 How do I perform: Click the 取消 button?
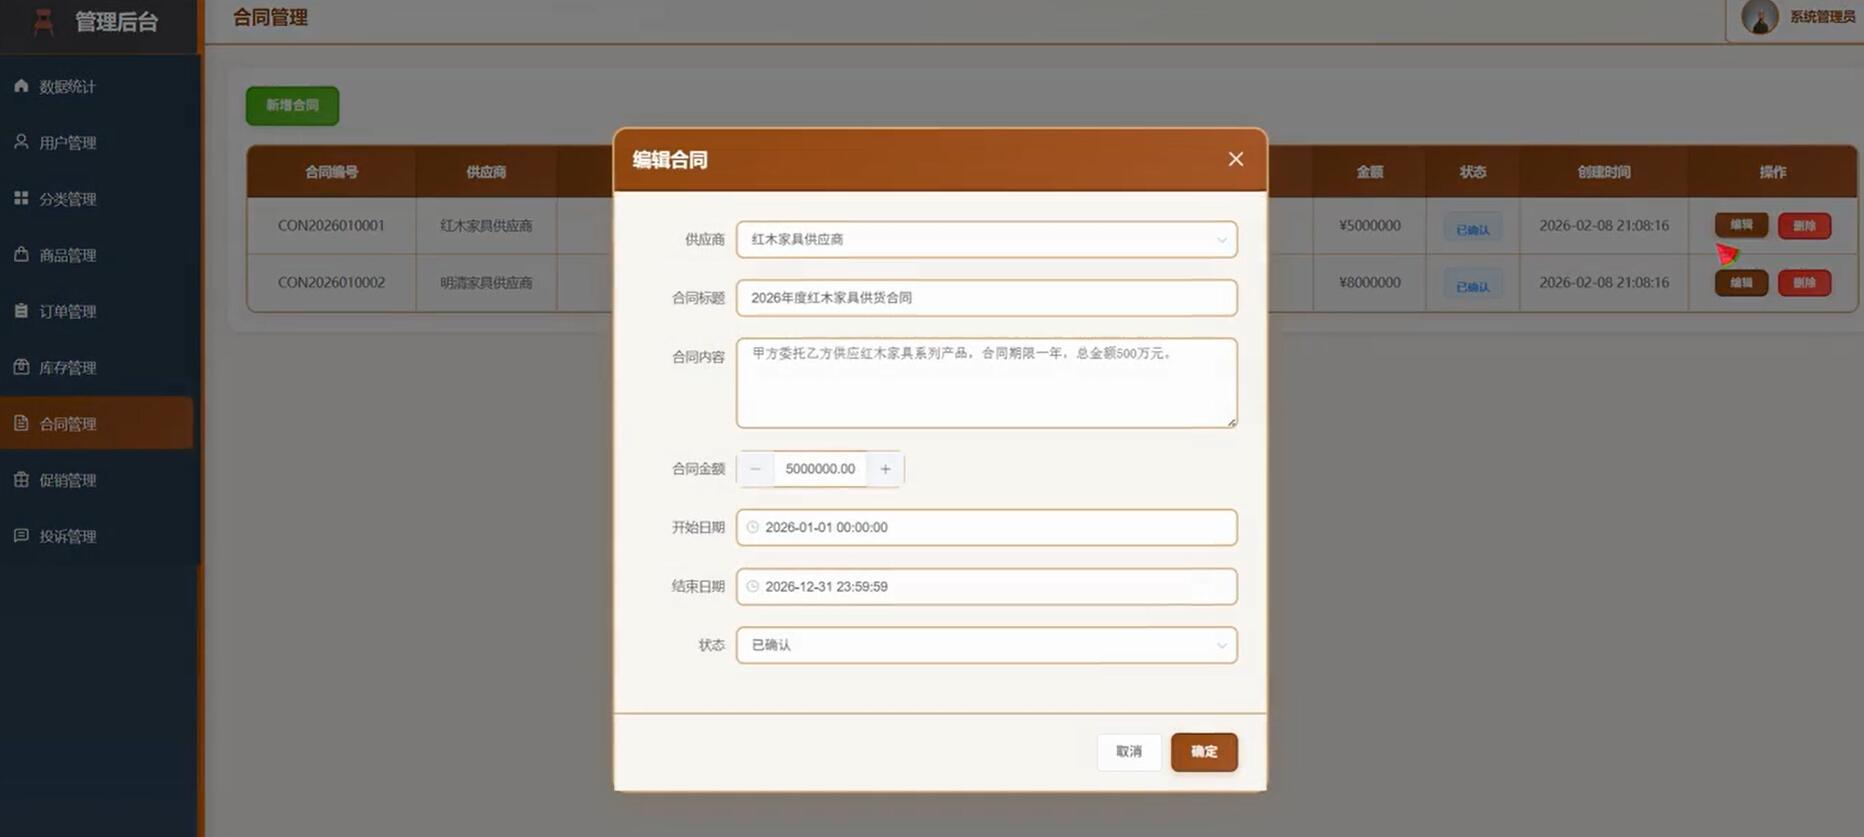coord(1129,752)
